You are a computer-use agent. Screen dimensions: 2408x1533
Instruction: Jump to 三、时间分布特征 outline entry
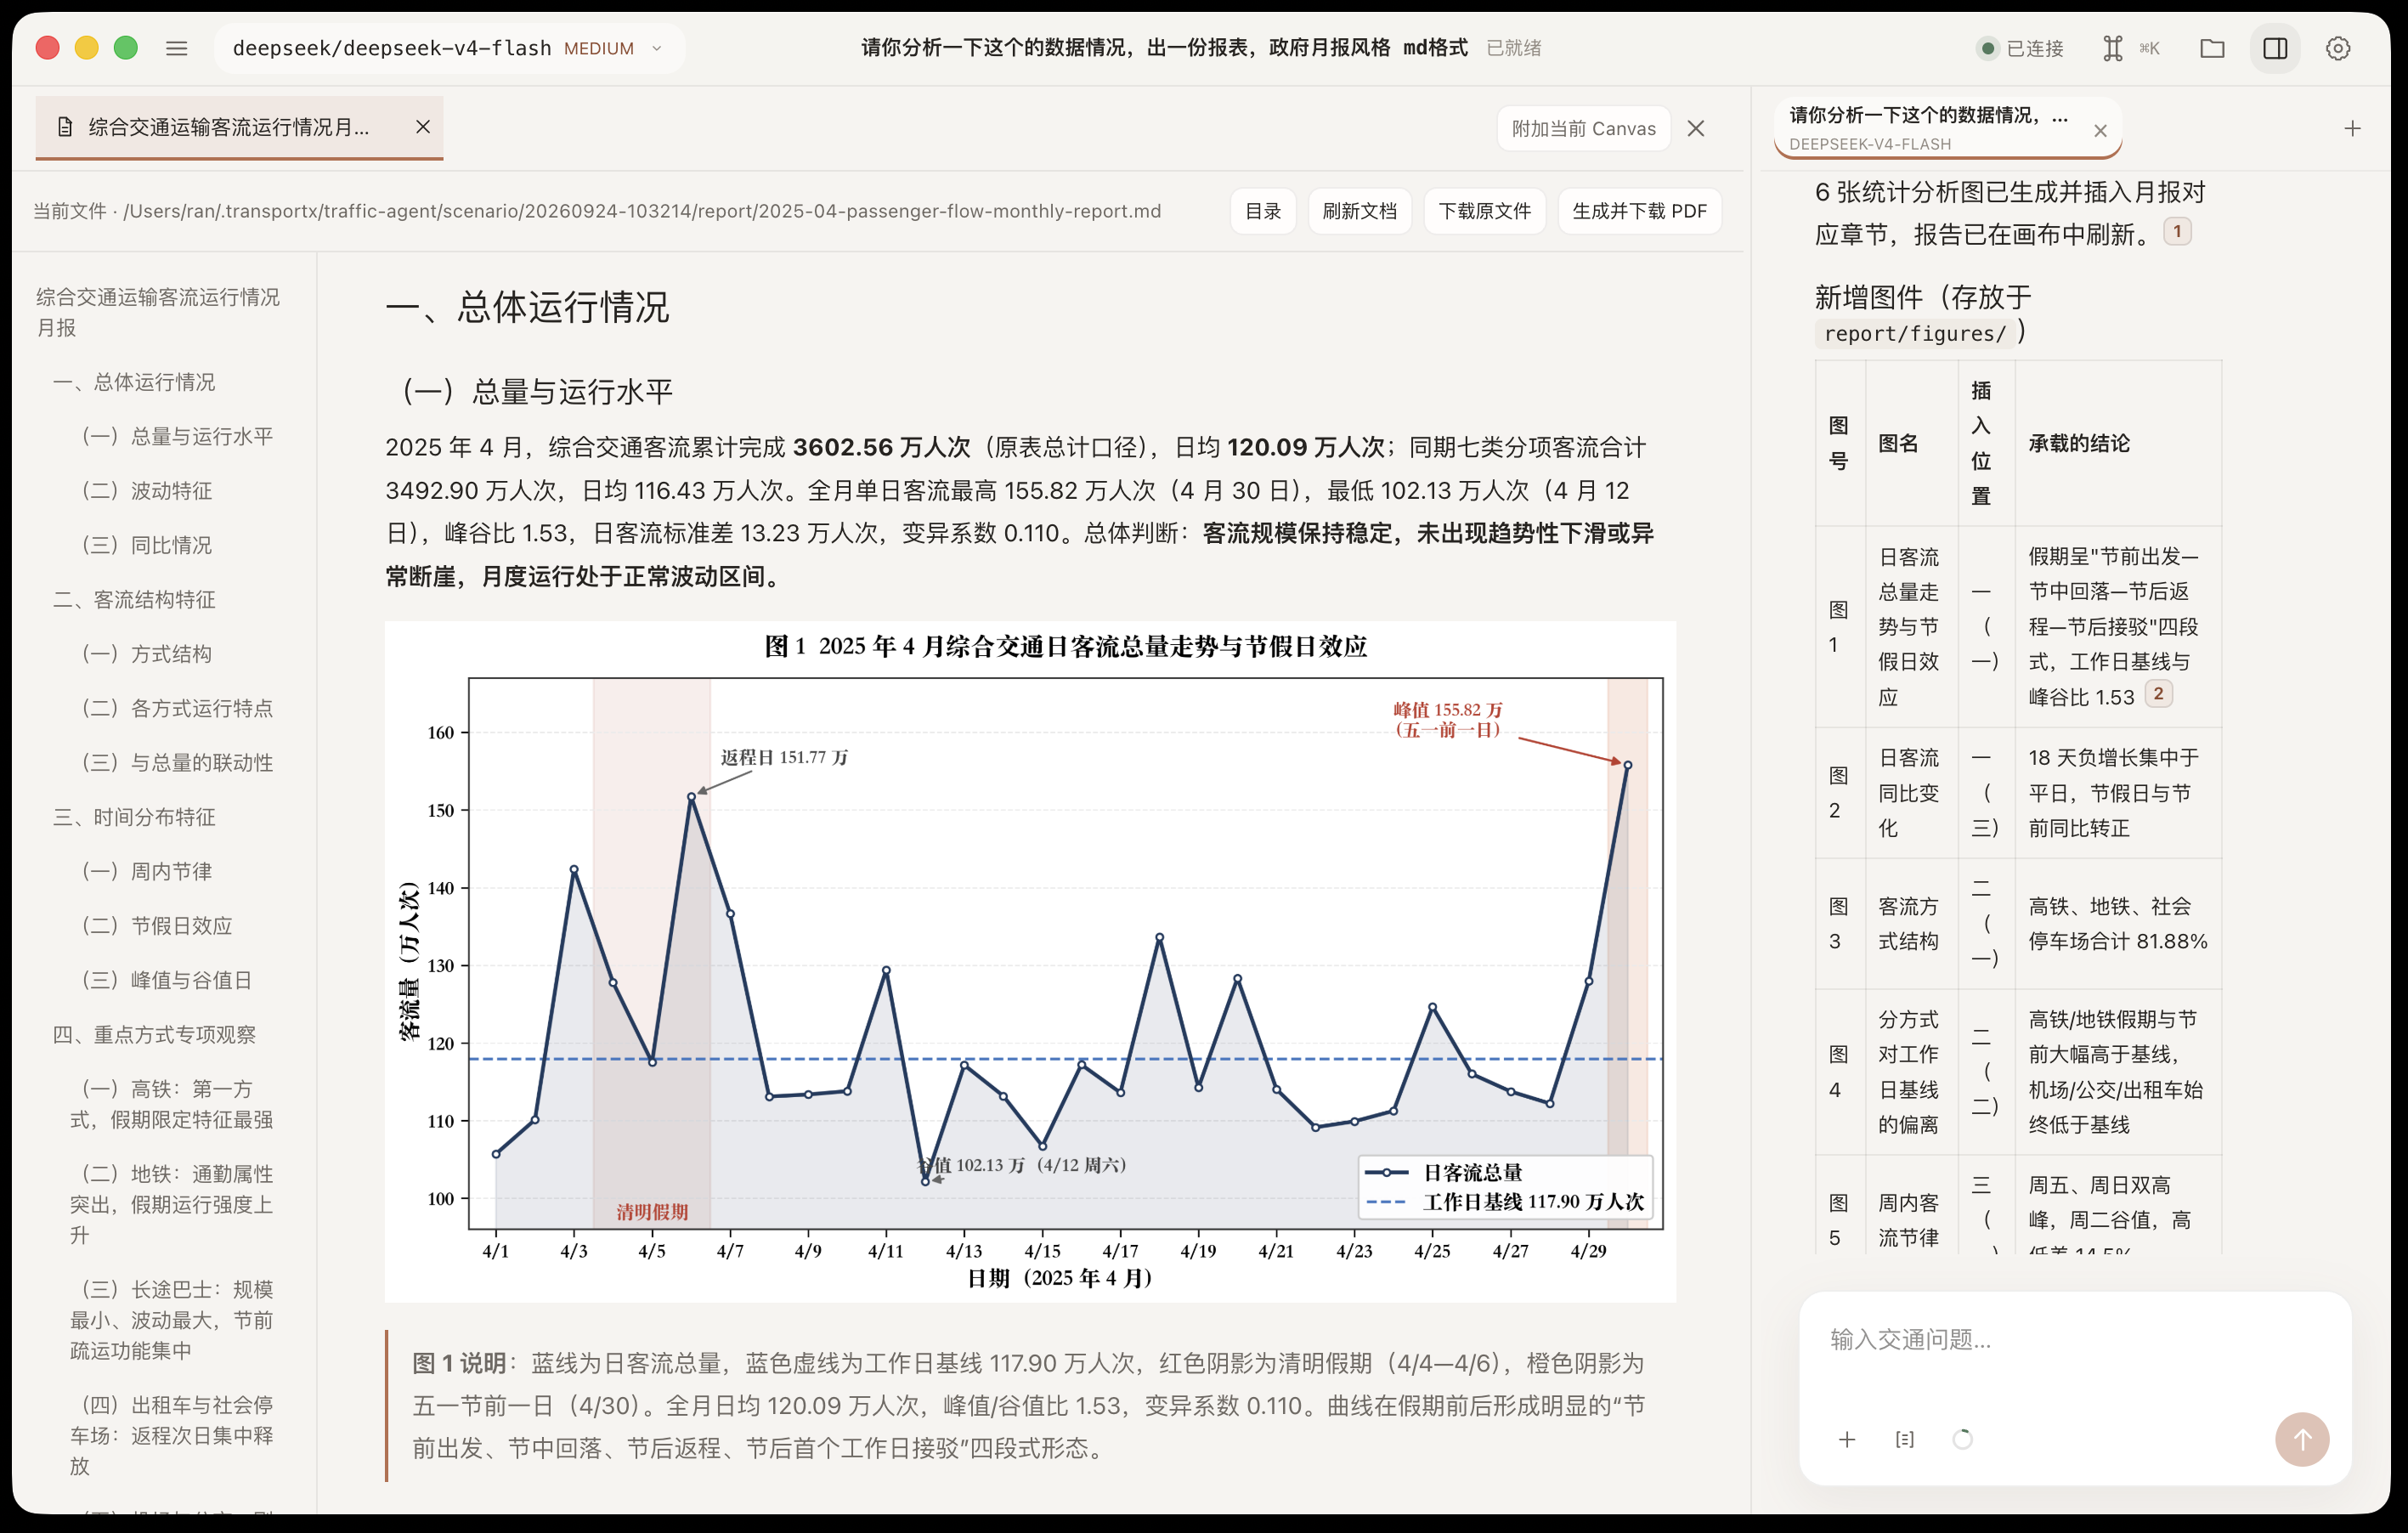pos(134,817)
